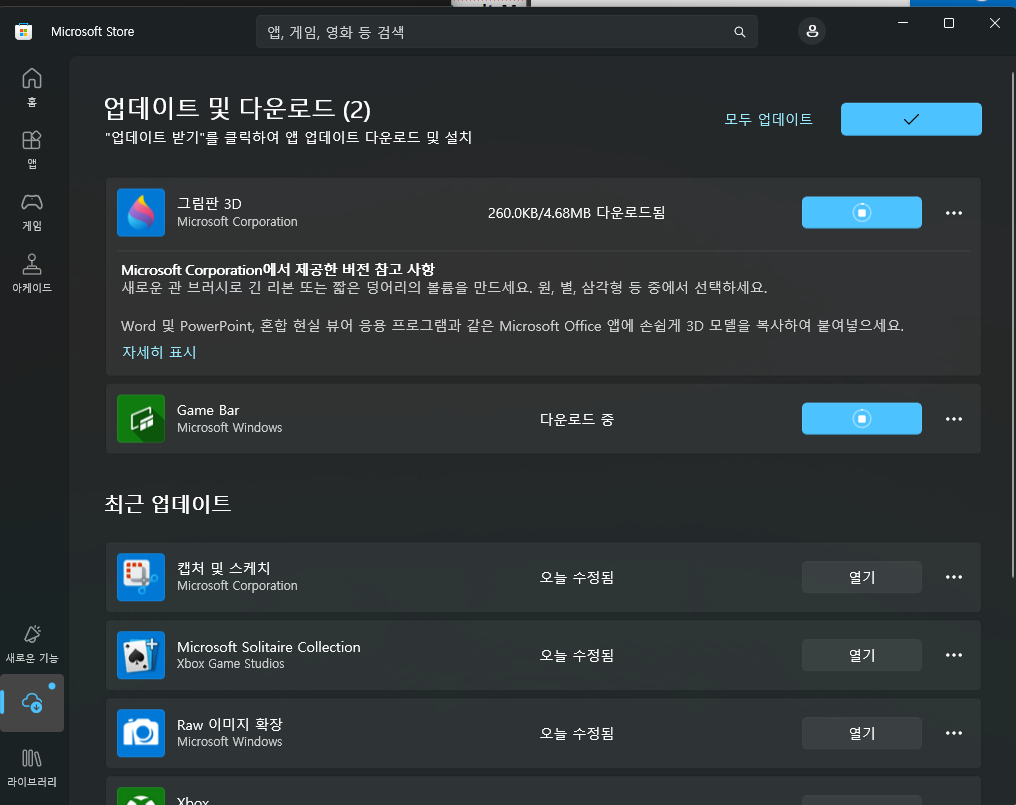Select the Downloads cloud icon in sidebar
The image size is (1016, 805).
(x=32, y=703)
